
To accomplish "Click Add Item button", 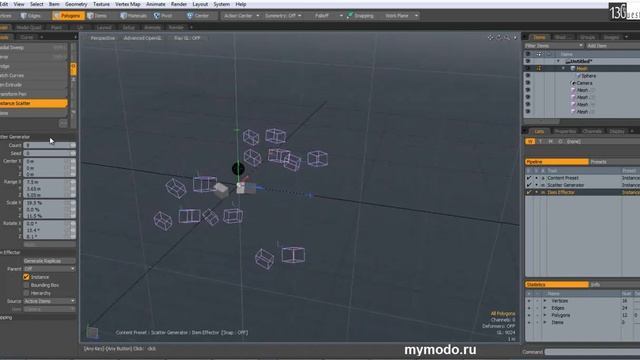I will [597, 46].
